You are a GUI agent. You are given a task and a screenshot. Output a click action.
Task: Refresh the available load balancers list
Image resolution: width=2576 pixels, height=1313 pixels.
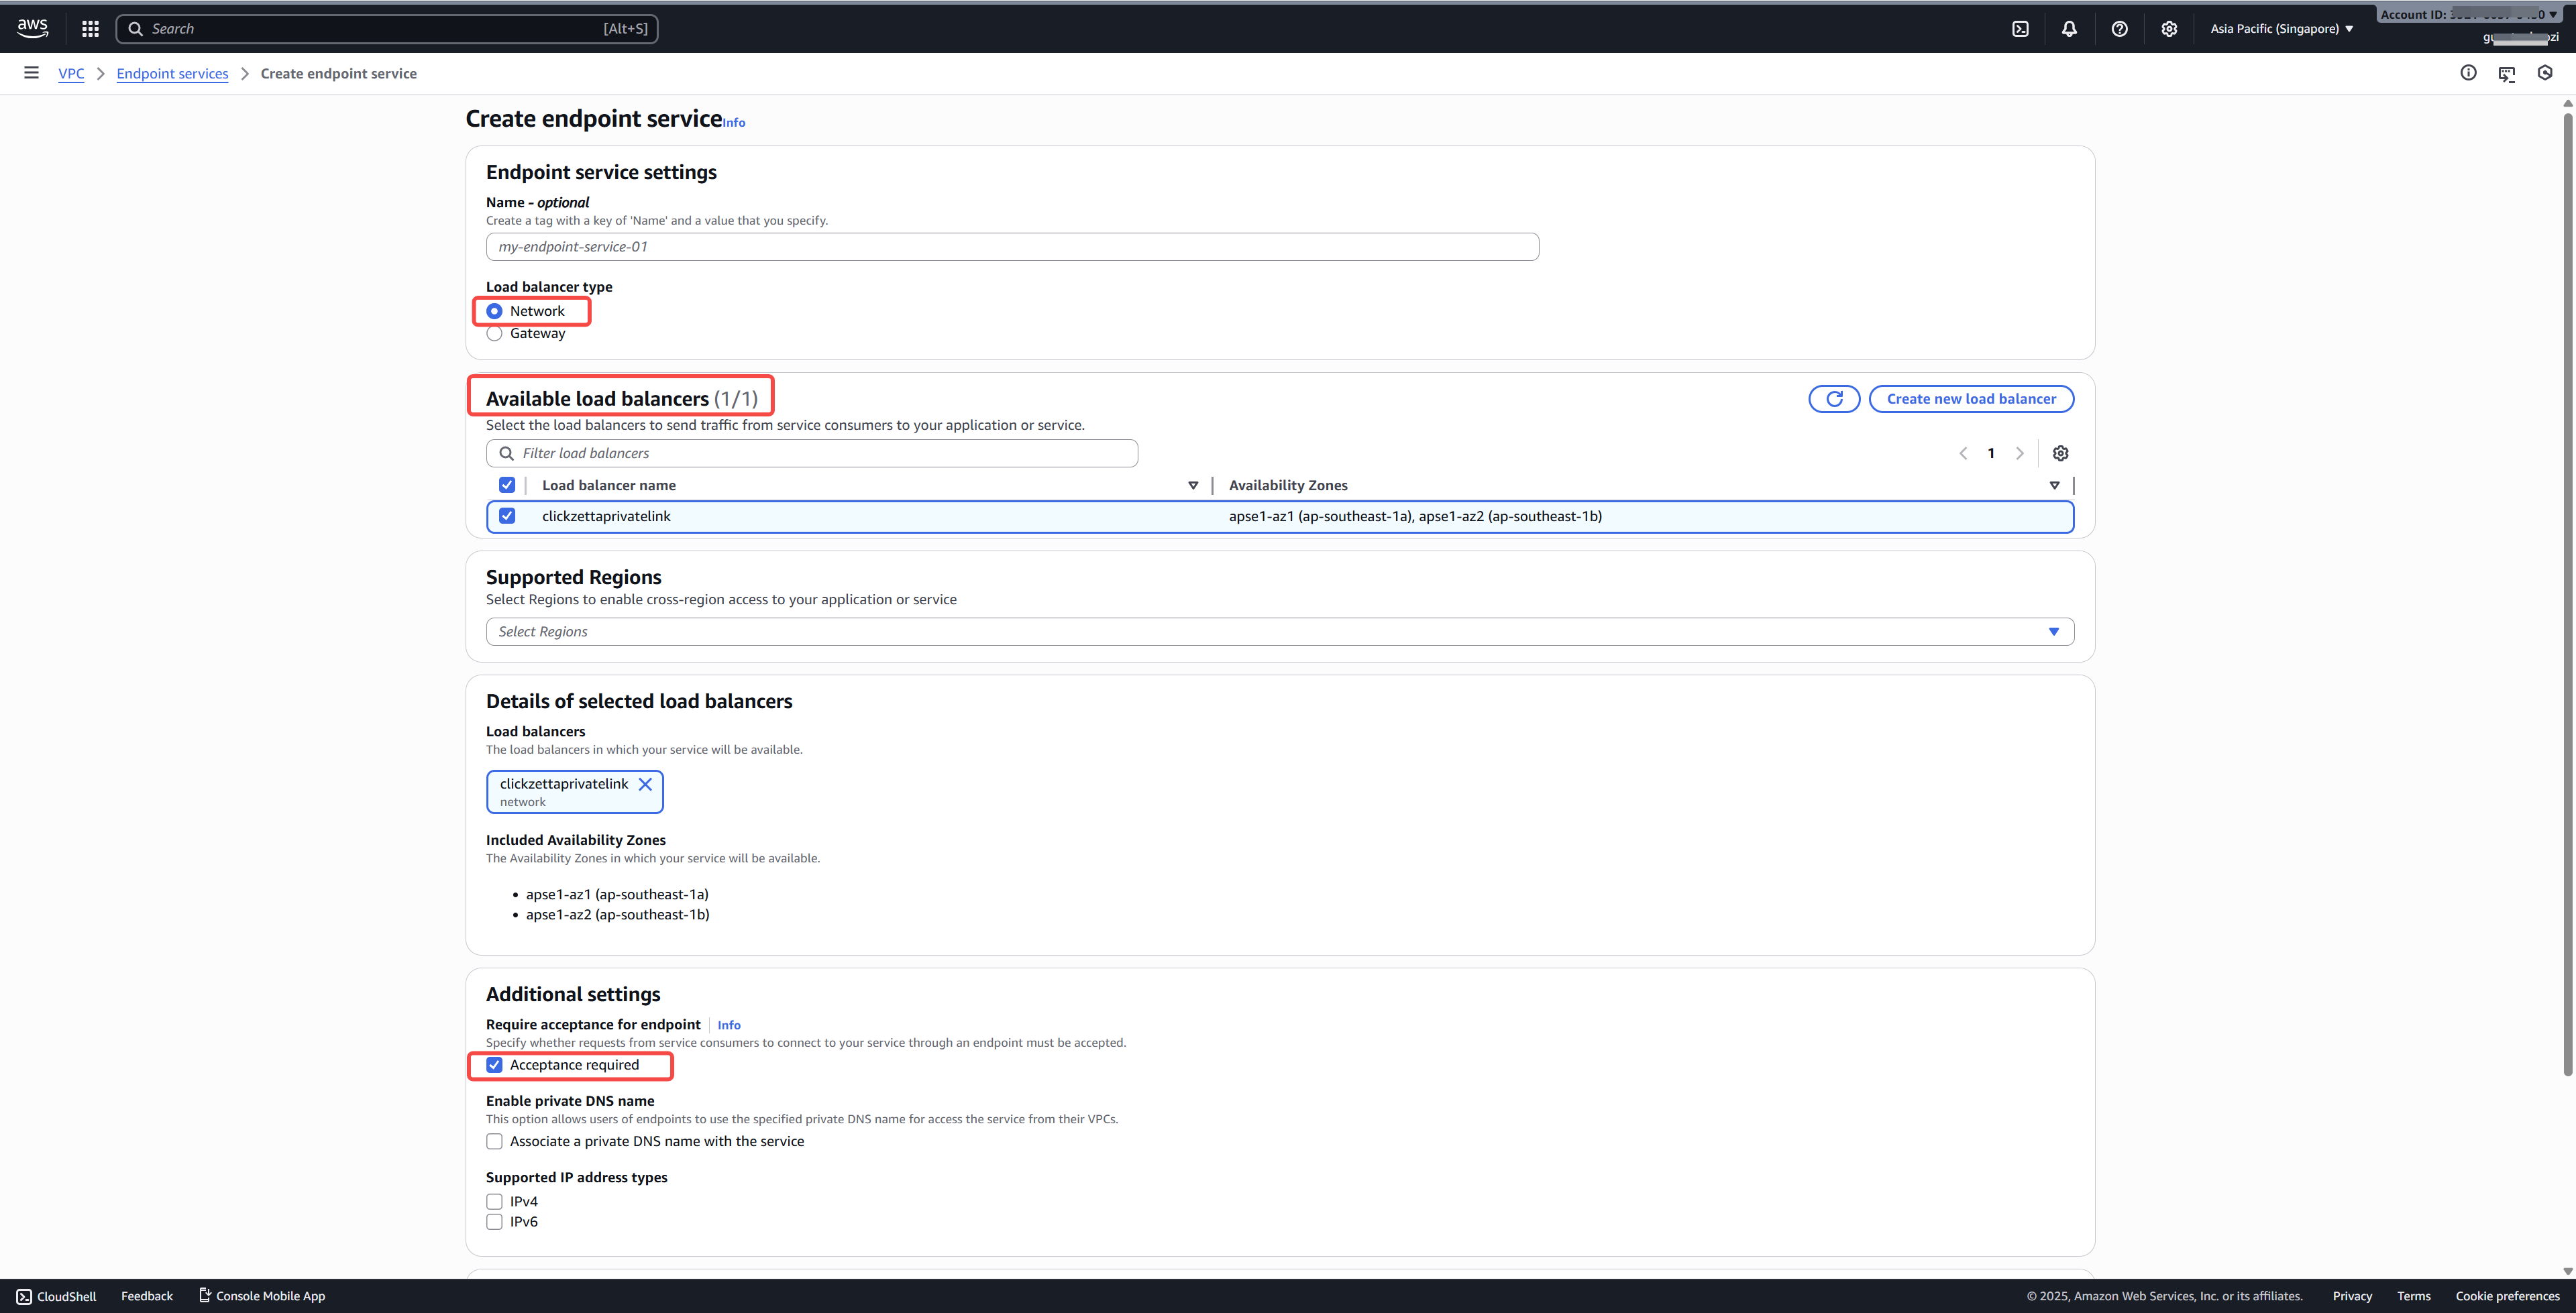[x=1834, y=399]
